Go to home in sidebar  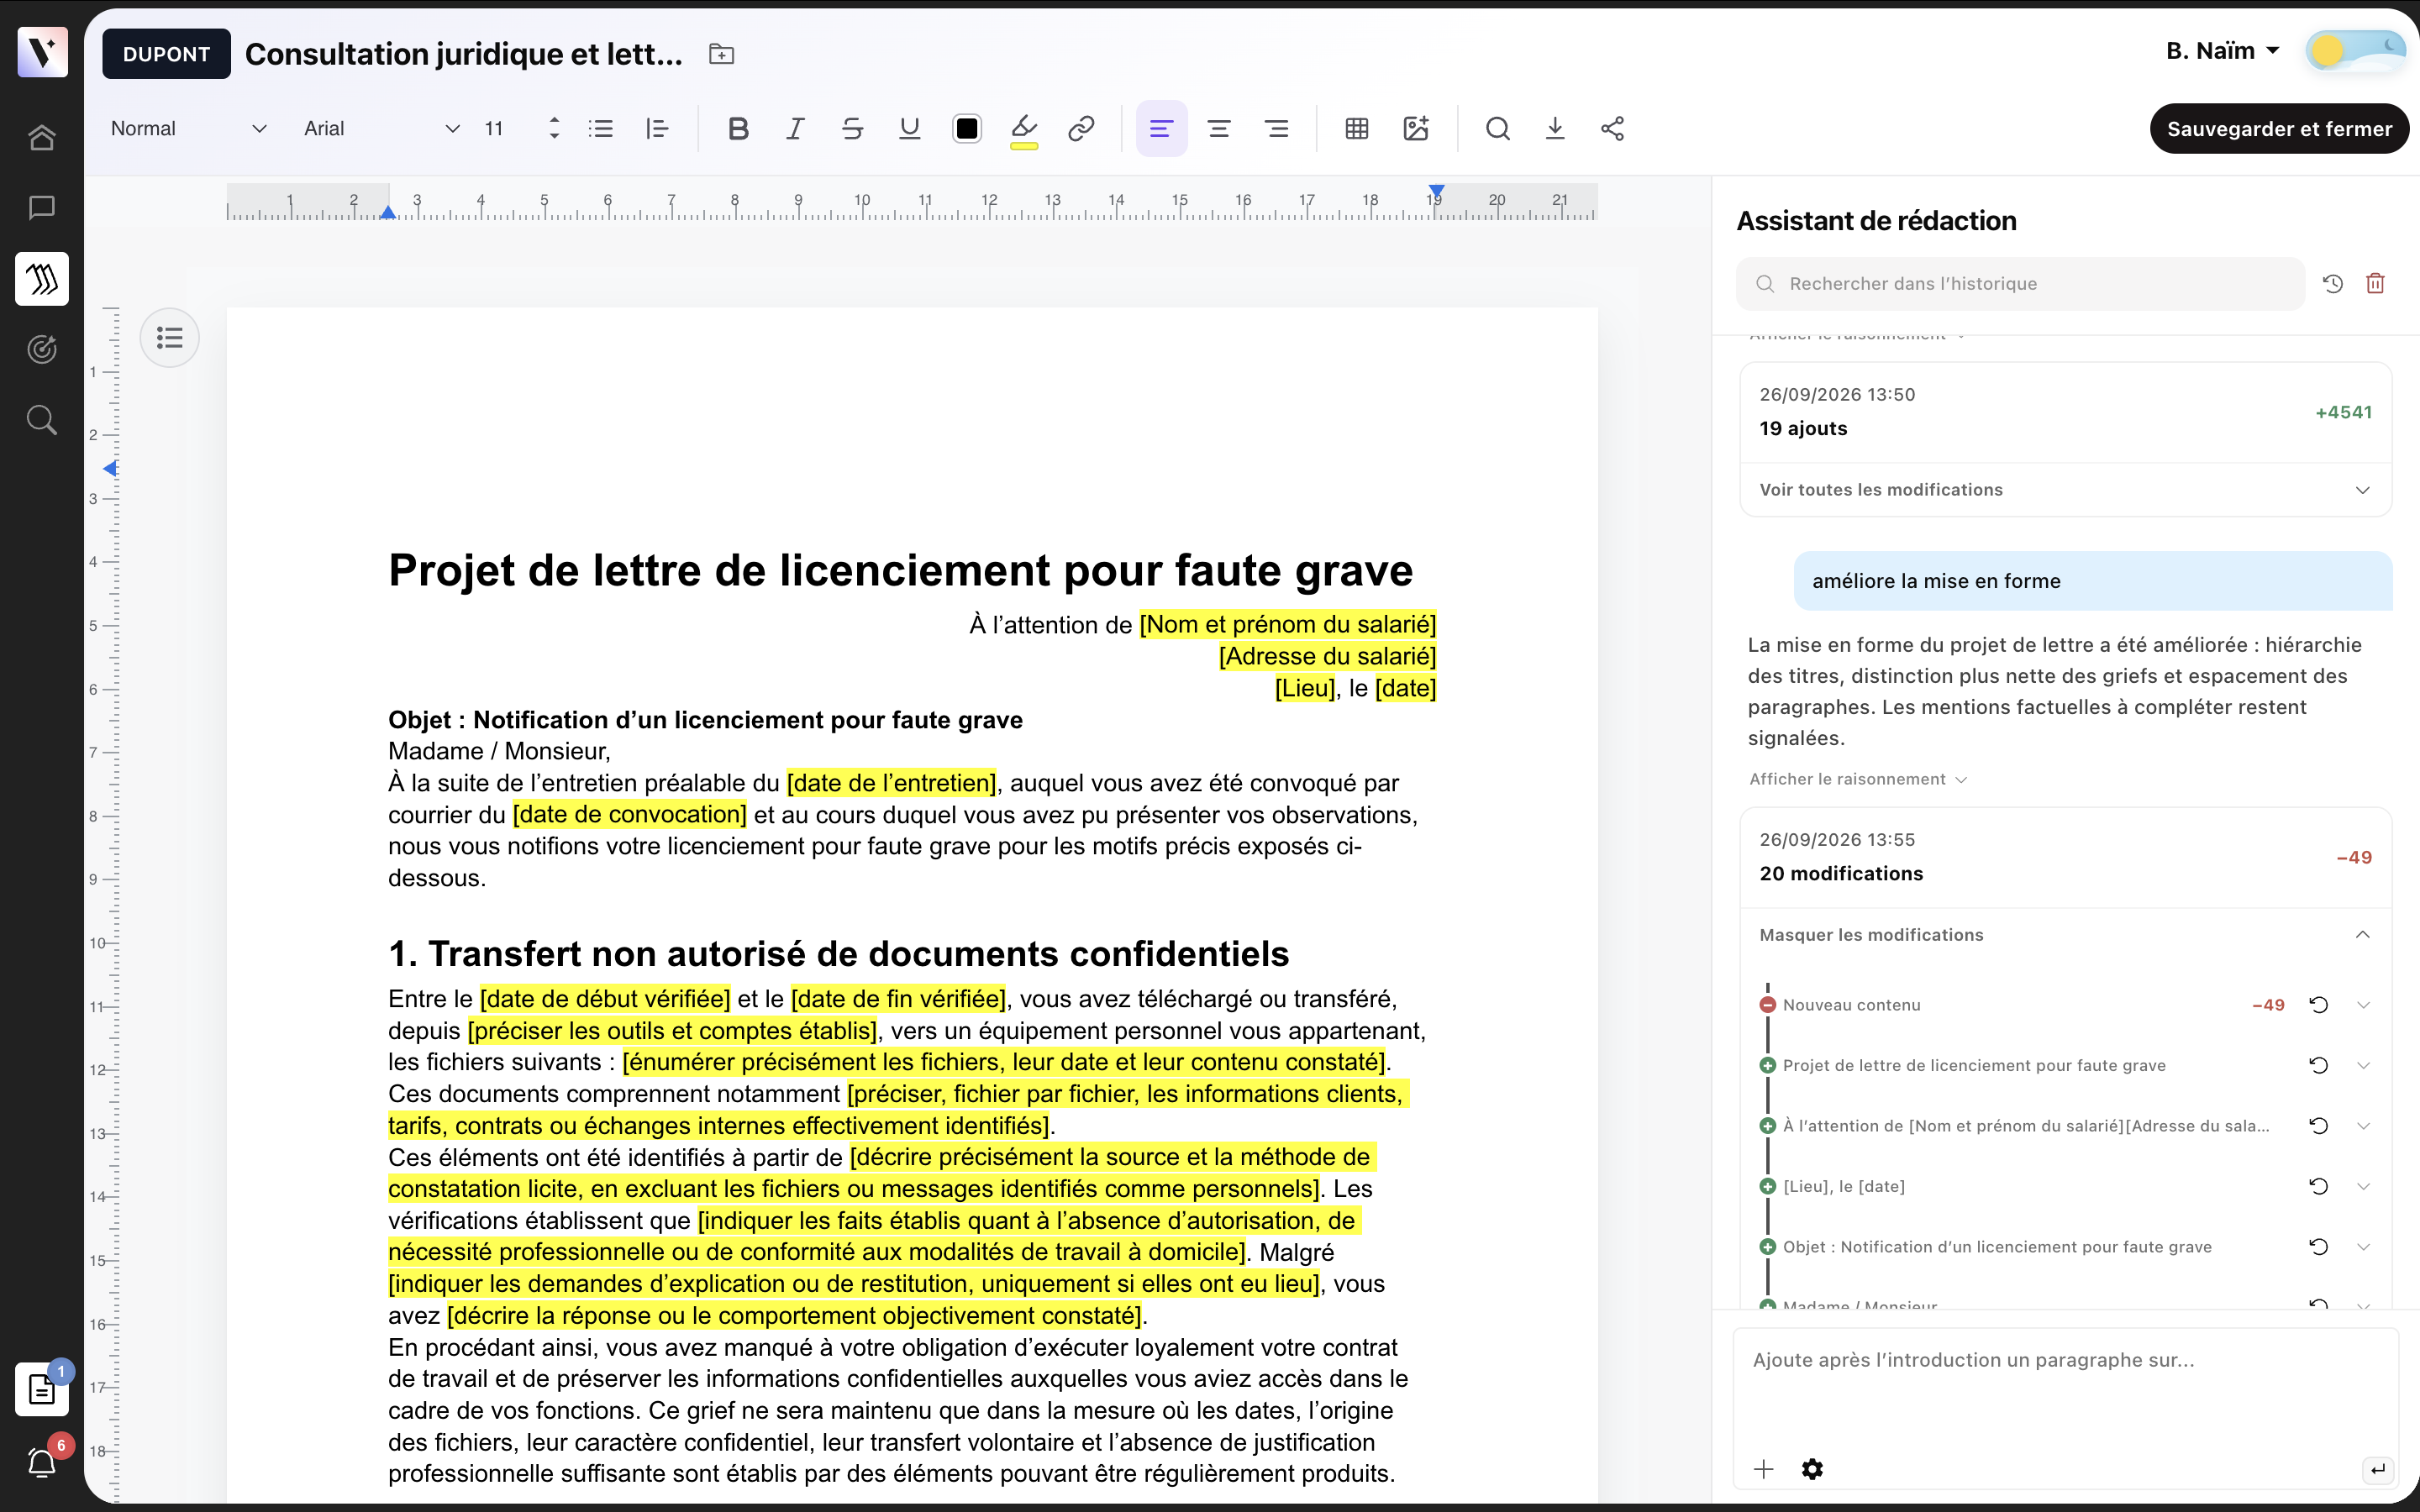tap(42, 137)
